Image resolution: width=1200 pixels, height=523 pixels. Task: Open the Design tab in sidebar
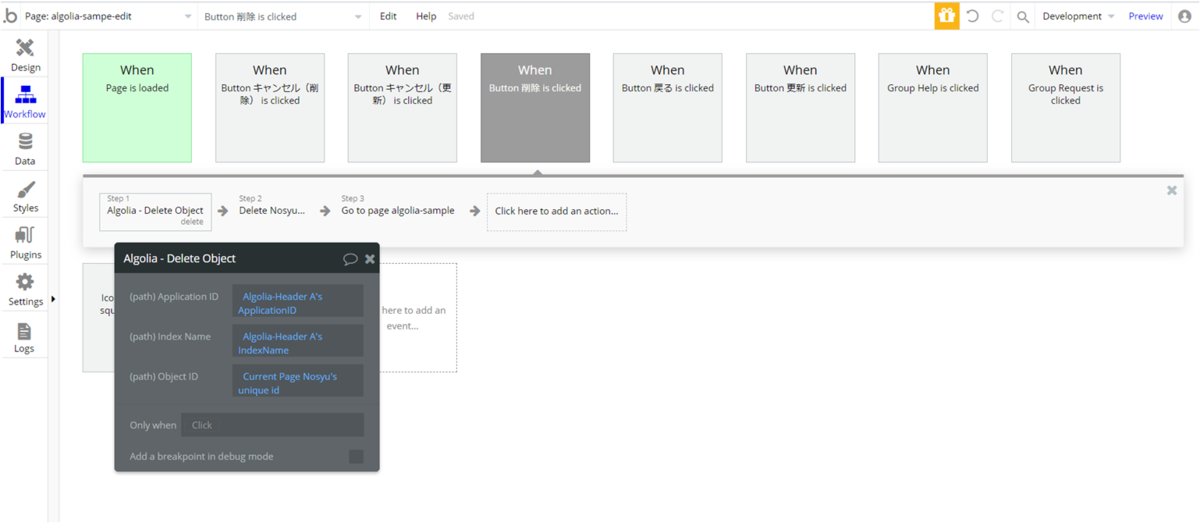coord(25,55)
